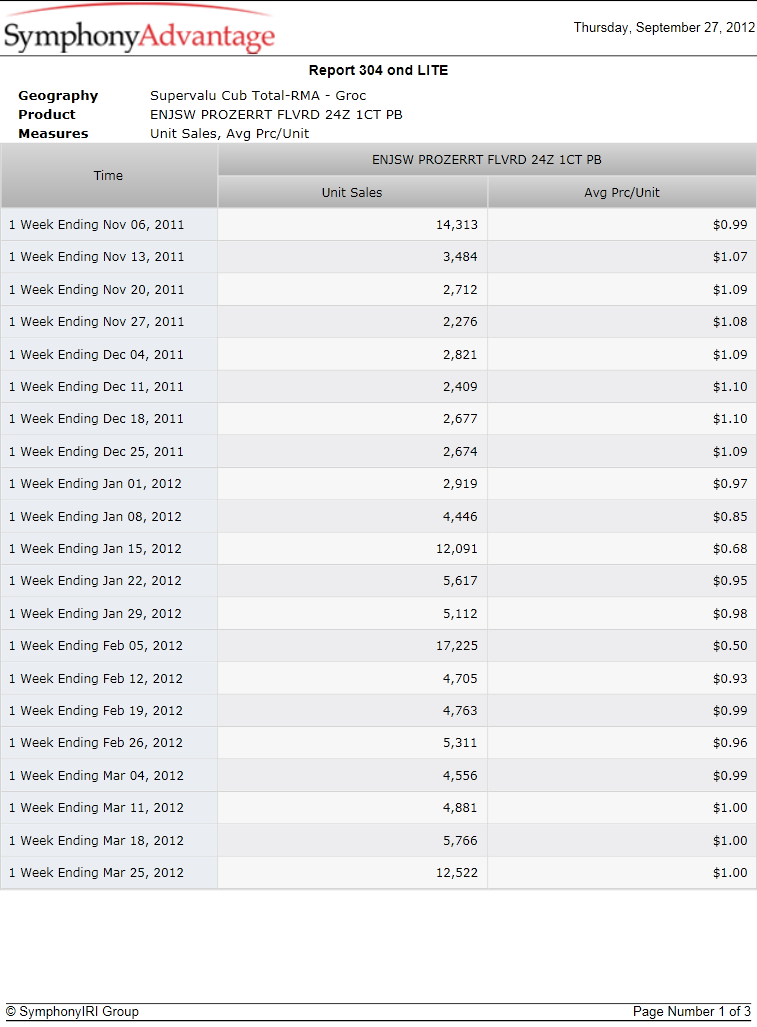The height and width of the screenshot is (1027, 757).
Task: Select unit sales value 12,522
Action: pos(457,872)
